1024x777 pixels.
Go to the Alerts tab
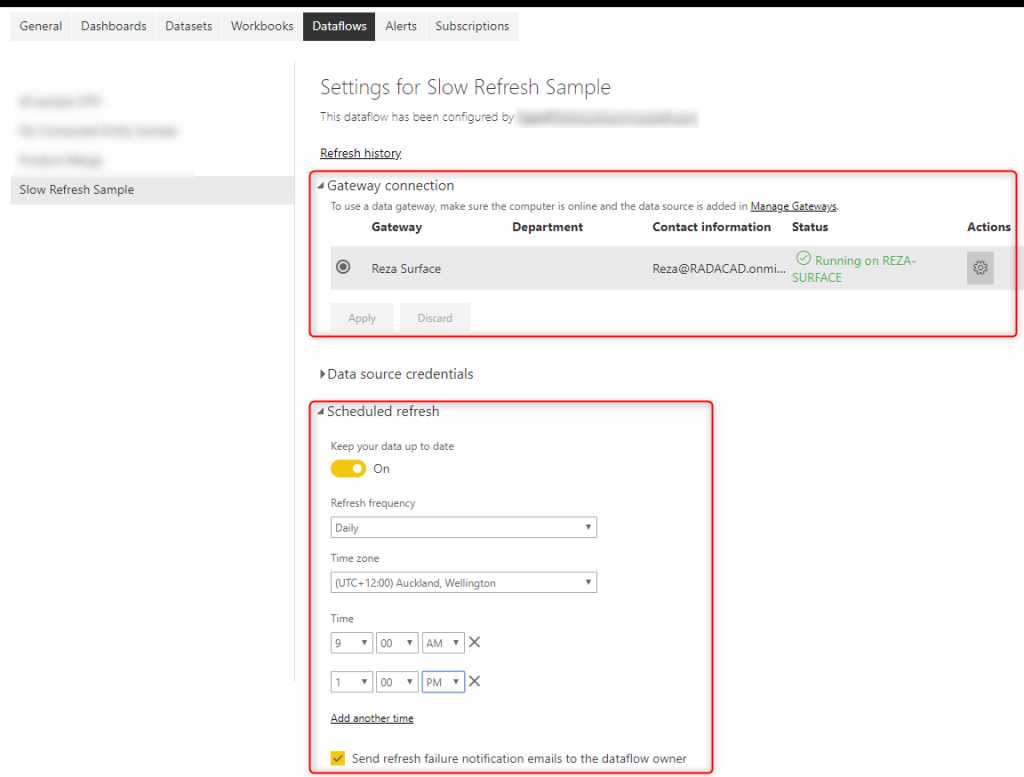point(401,26)
